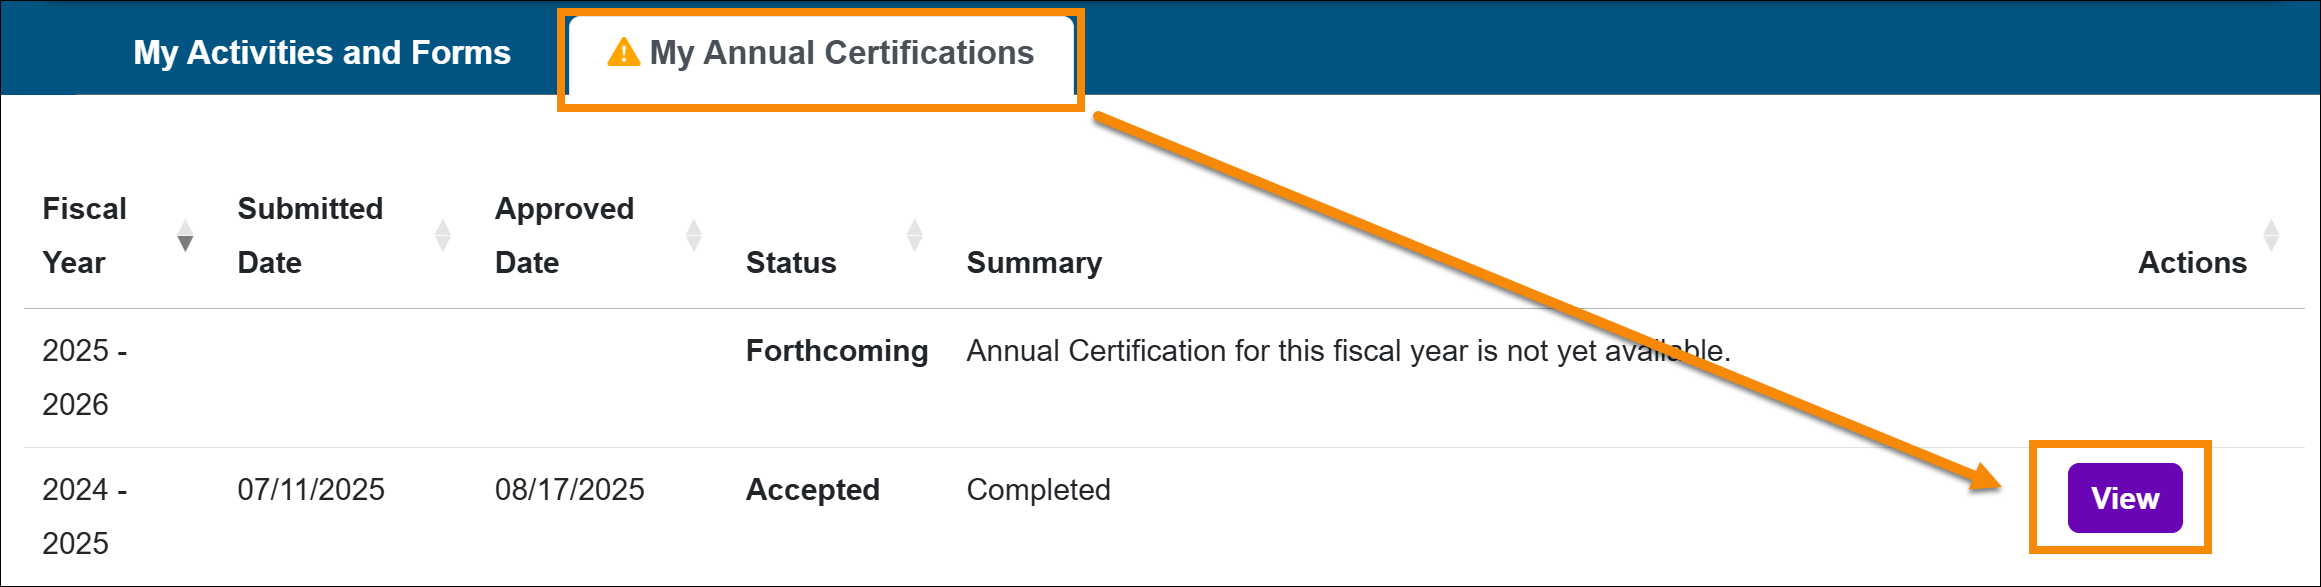Click the sort arrows beside Submitted Date
The height and width of the screenshot is (587, 2321).
click(443, 236)
